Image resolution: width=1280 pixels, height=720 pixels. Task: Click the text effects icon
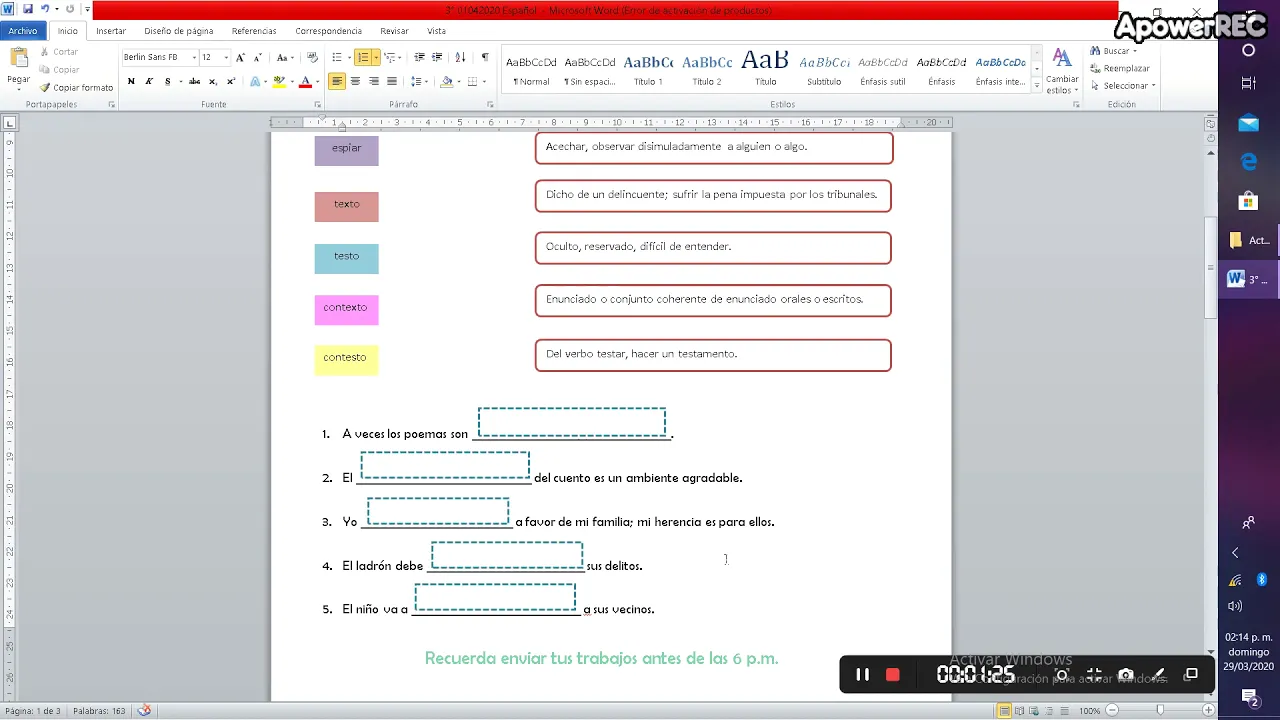click(255, 82)
